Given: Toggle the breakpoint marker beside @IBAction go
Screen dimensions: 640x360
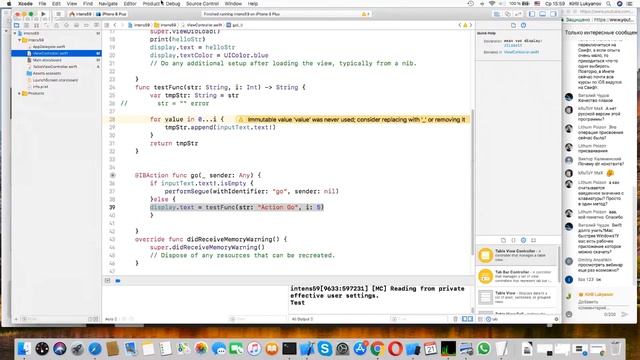Looking at the screenshot, I should pyautogui.click(x=113, y=175).
